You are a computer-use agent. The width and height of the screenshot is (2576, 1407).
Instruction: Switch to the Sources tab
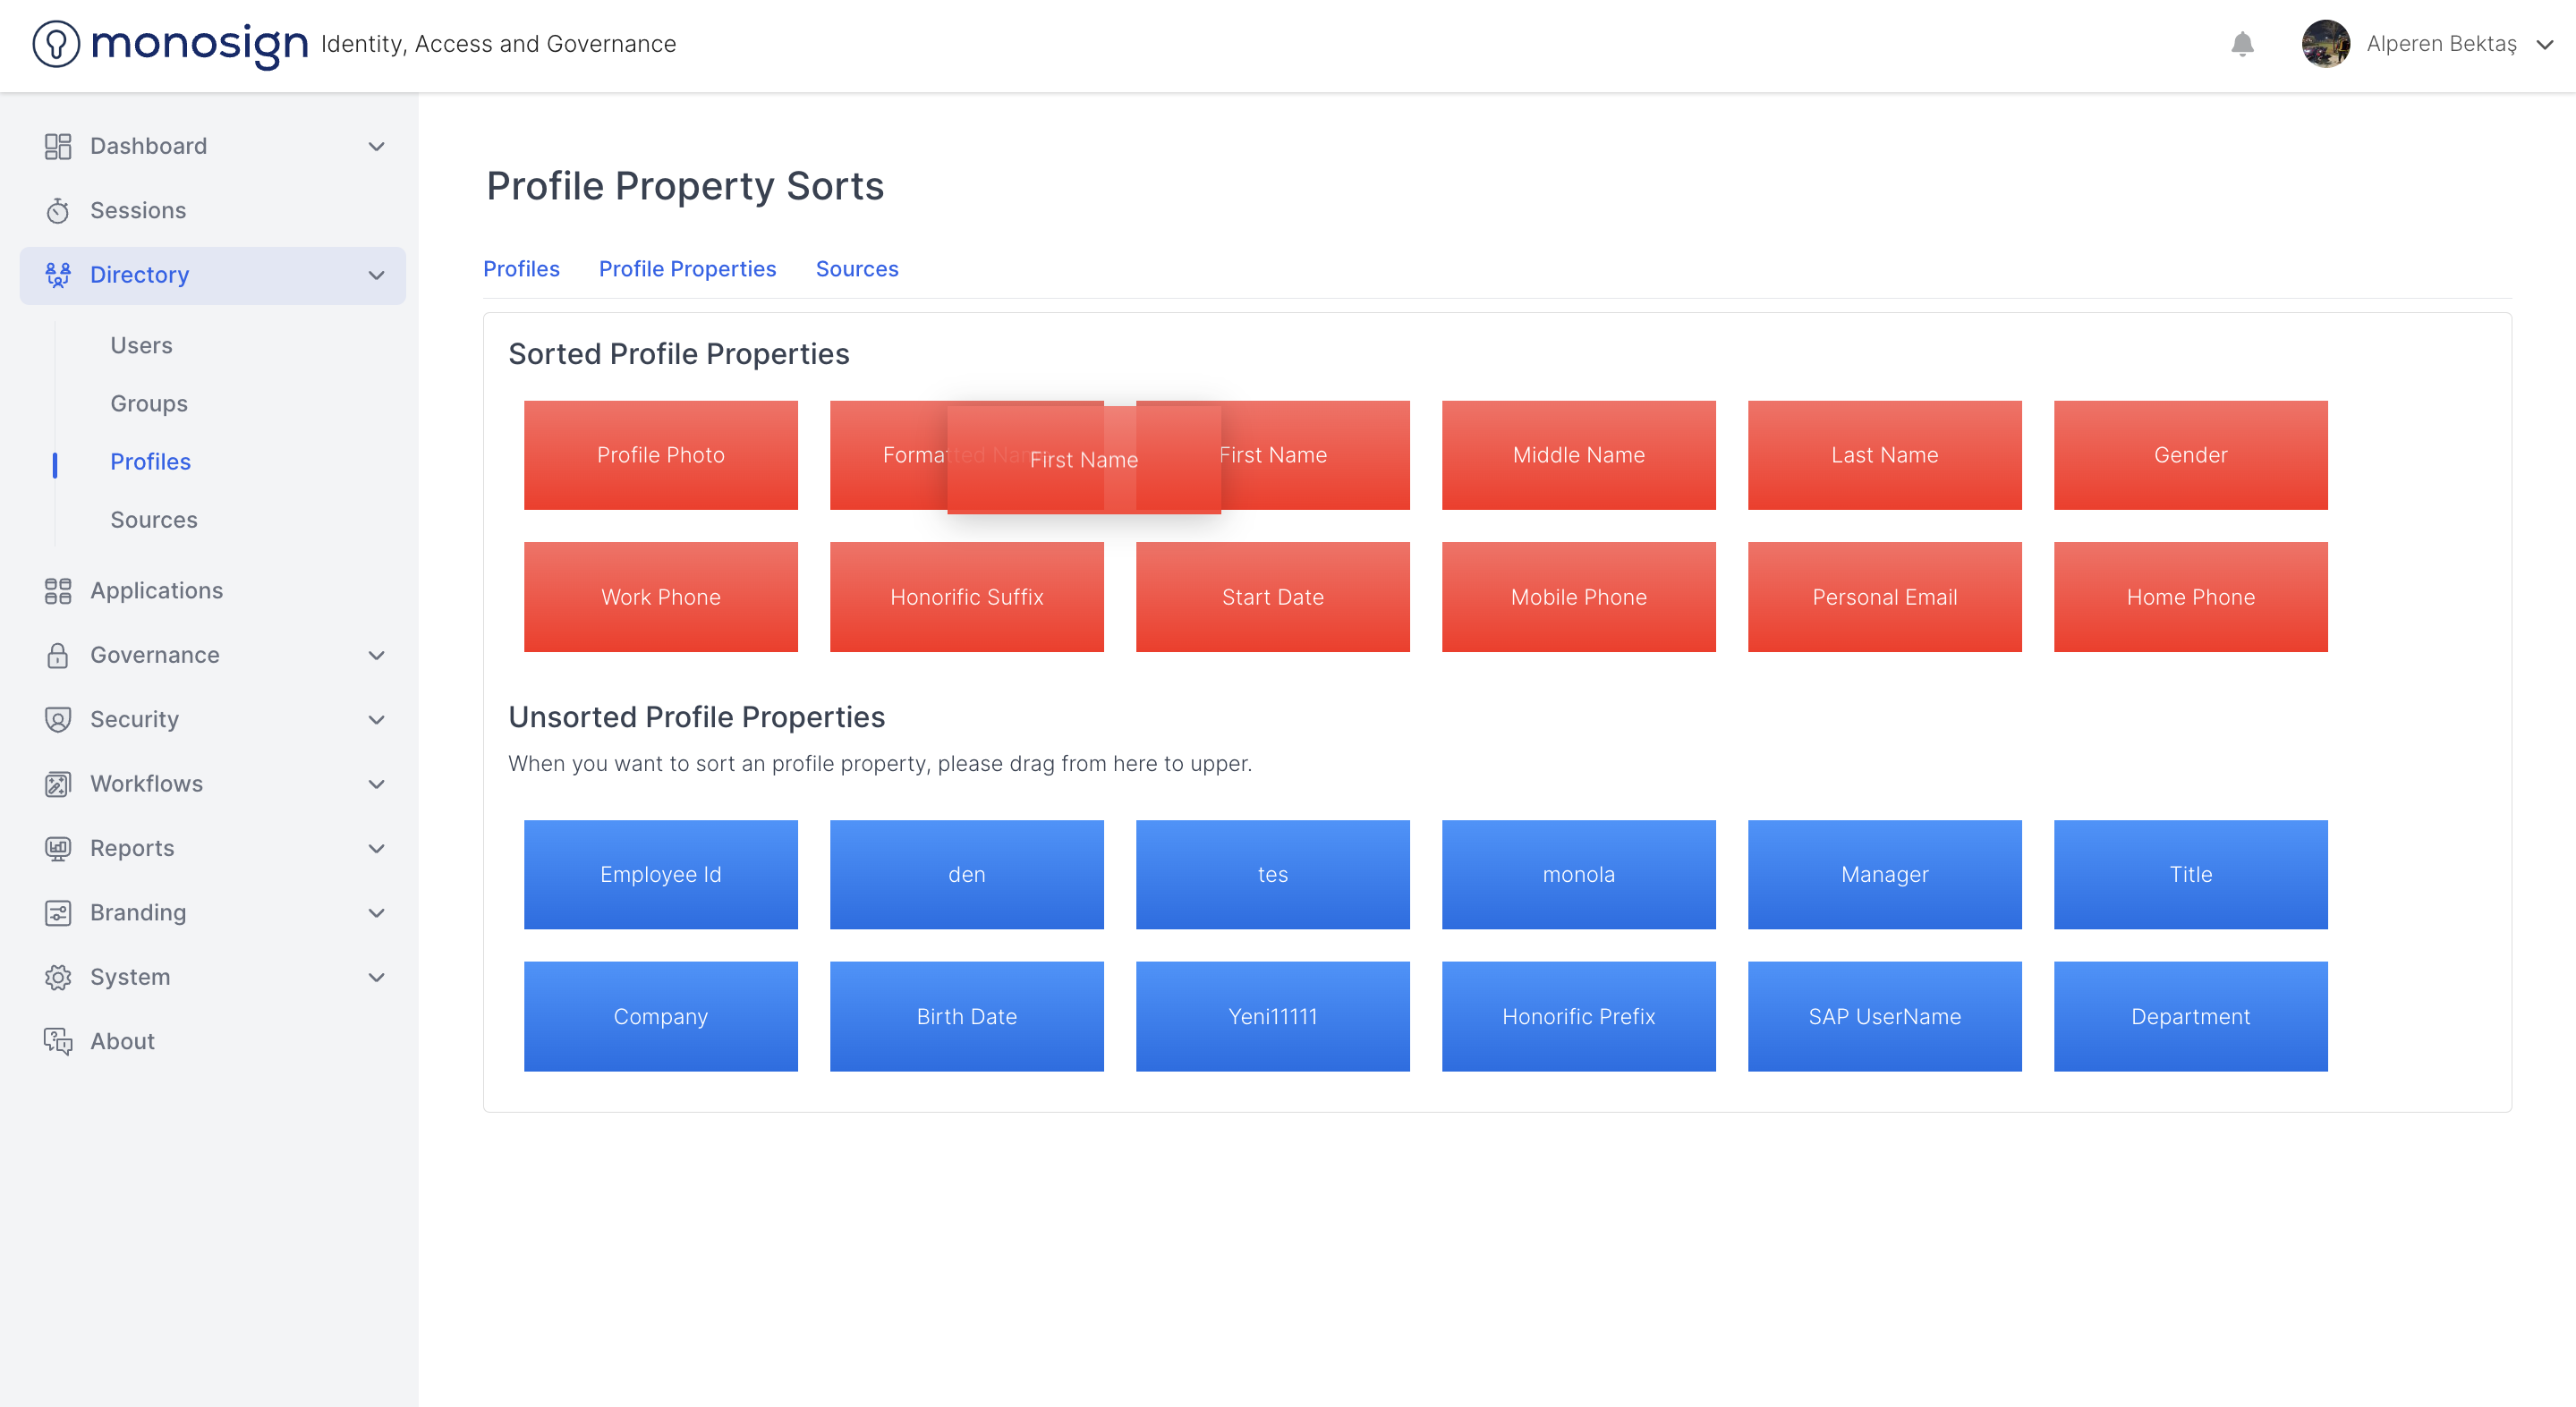tap(856, 269)
